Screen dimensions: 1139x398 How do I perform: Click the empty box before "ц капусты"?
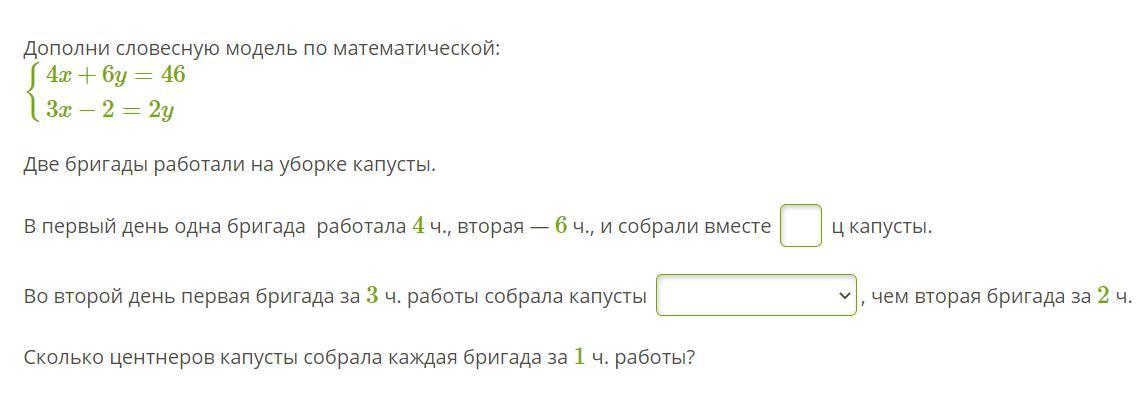coord(800,226)
